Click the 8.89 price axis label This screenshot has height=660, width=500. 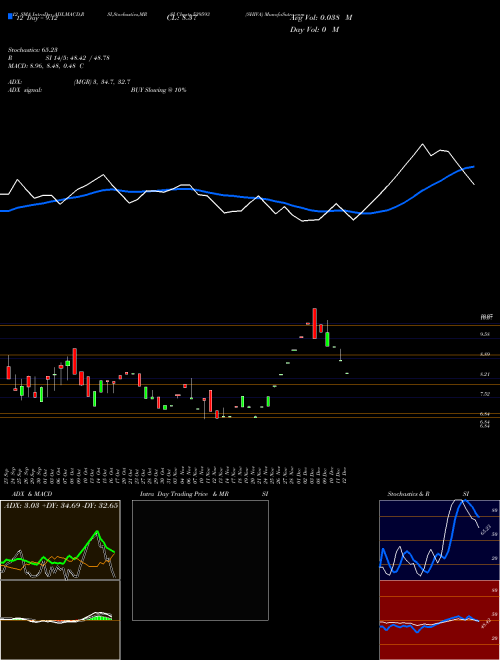pos(485,354)
